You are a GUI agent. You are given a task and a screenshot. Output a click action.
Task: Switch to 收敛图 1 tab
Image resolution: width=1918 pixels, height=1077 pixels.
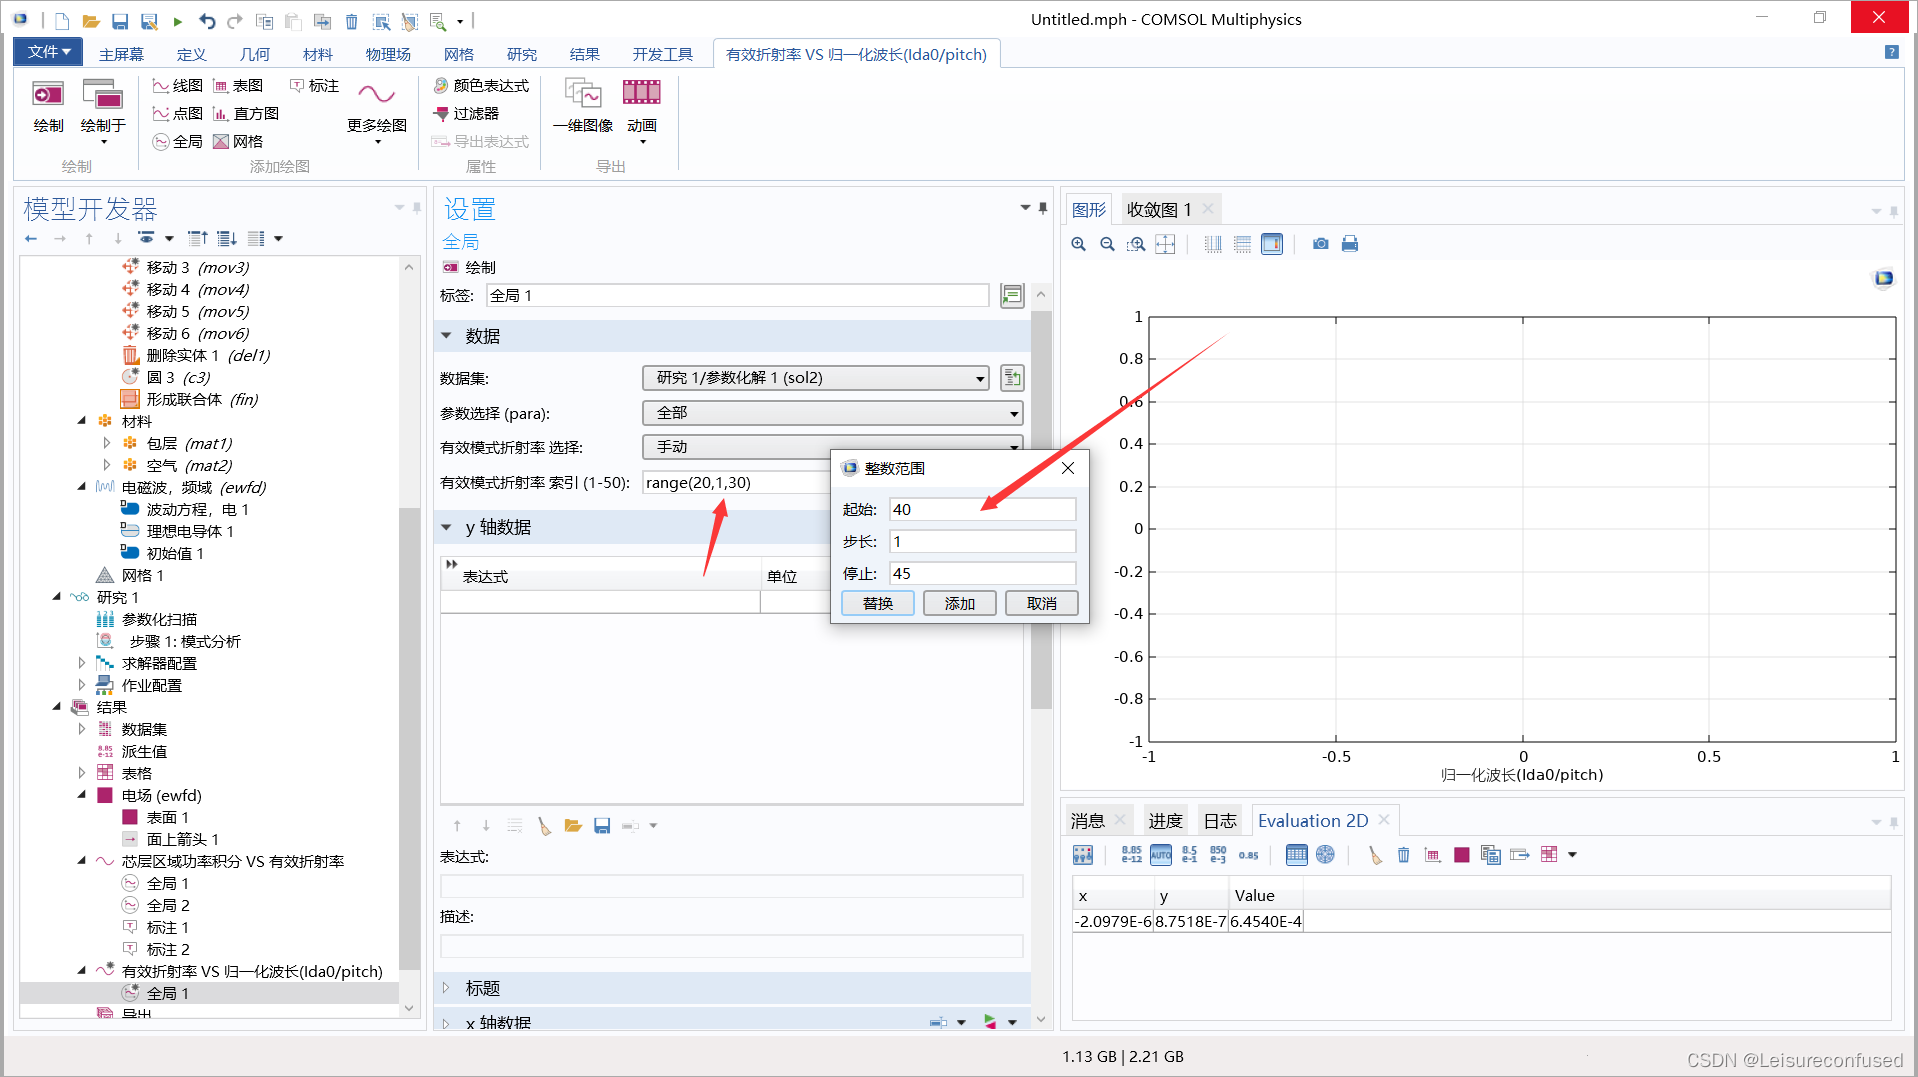(1158, 209)
